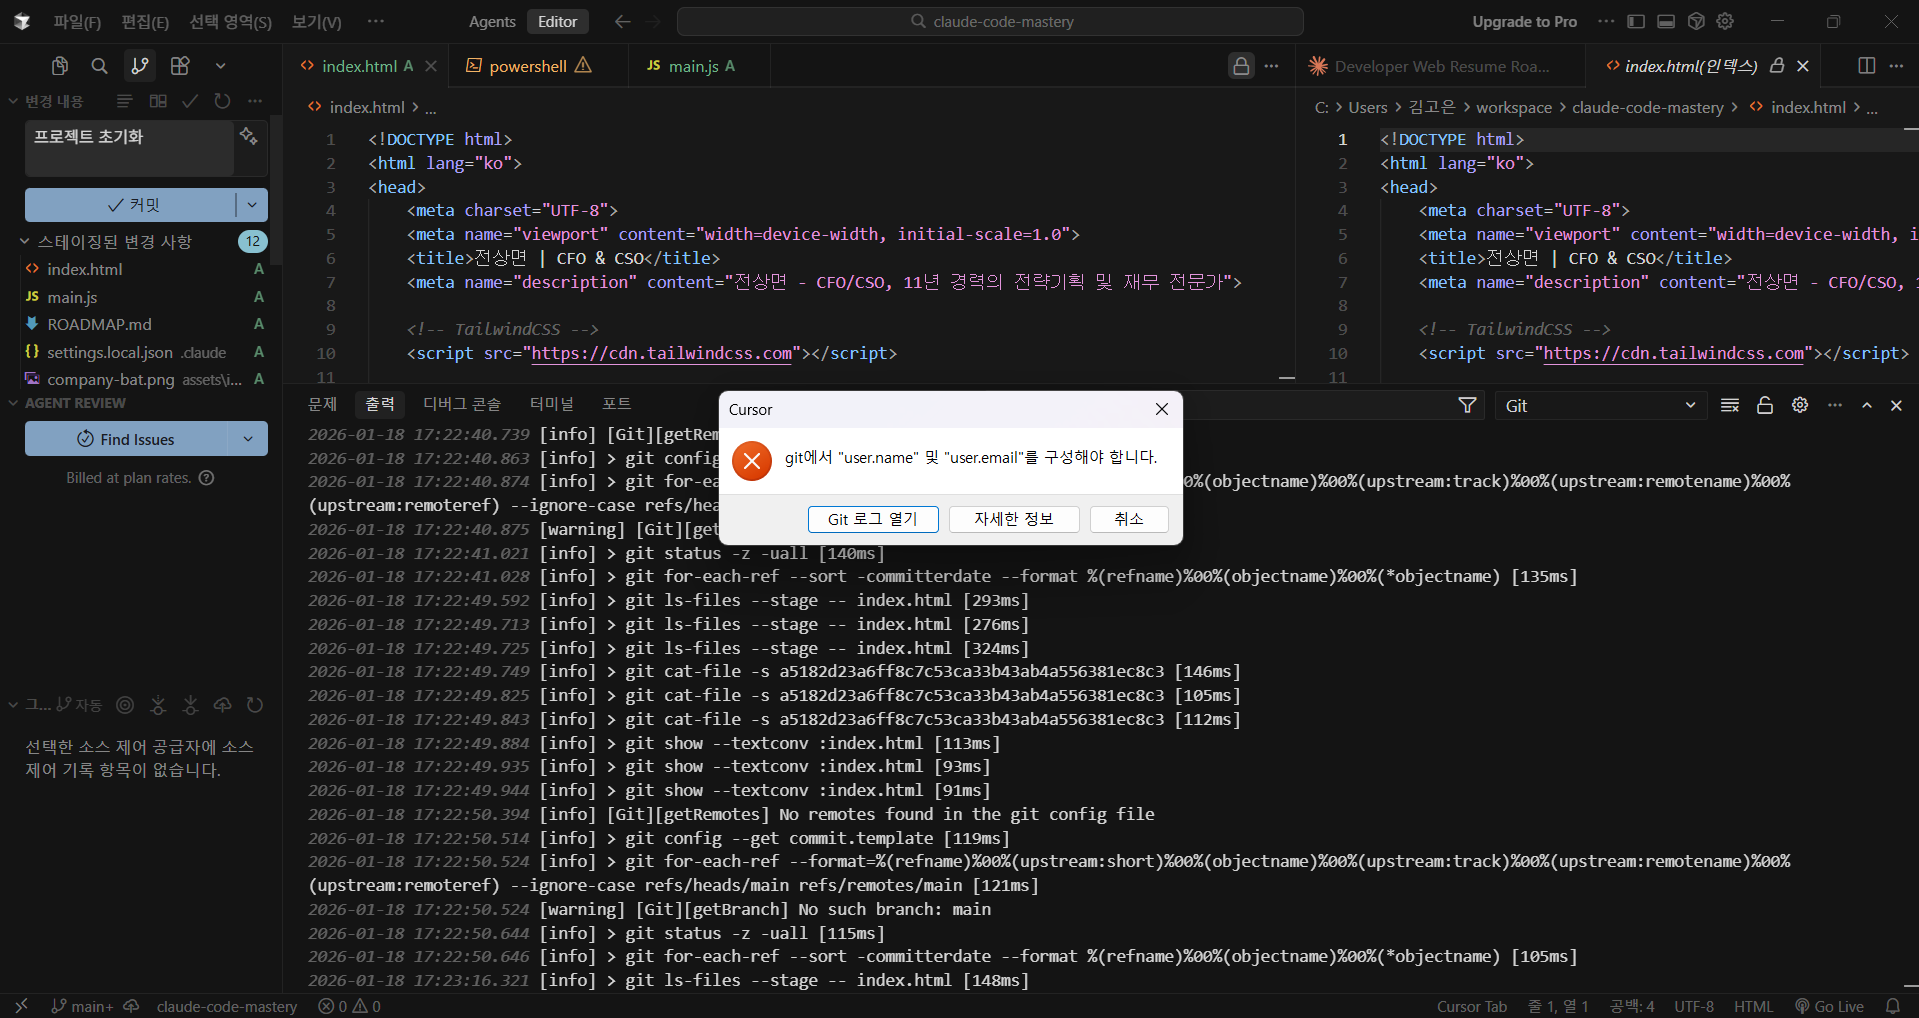Image resolution: width=1919 pixels, height=1018 pixels.
Task: Click Go Live in status bar
Action: 1829,1006
